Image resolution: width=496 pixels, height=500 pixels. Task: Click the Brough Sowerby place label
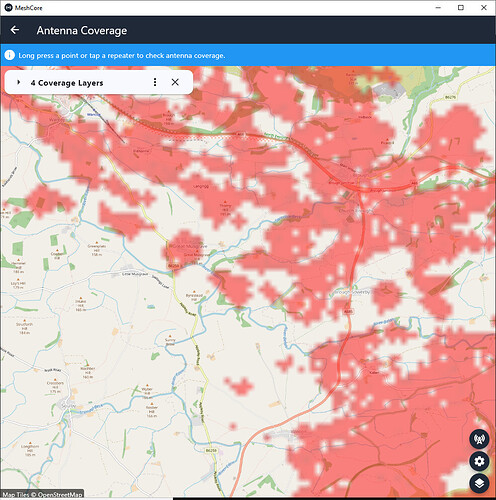352,292
